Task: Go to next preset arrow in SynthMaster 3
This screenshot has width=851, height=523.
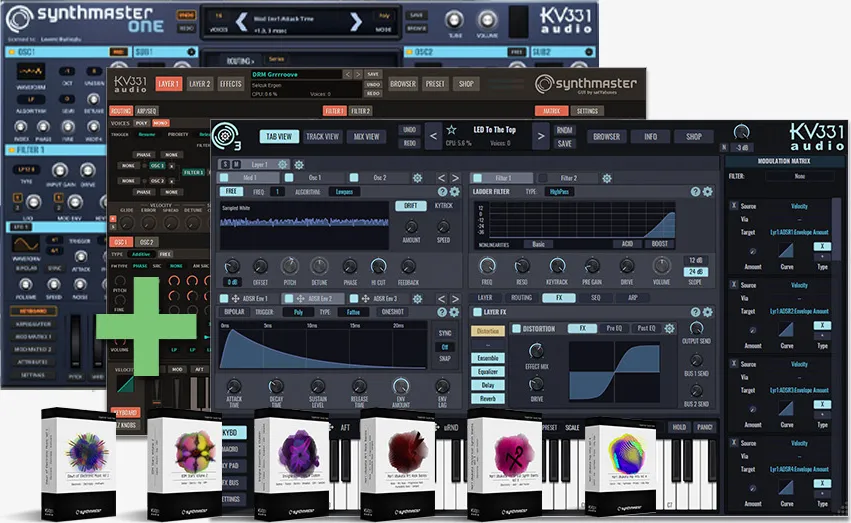Action: click(541, 137)
